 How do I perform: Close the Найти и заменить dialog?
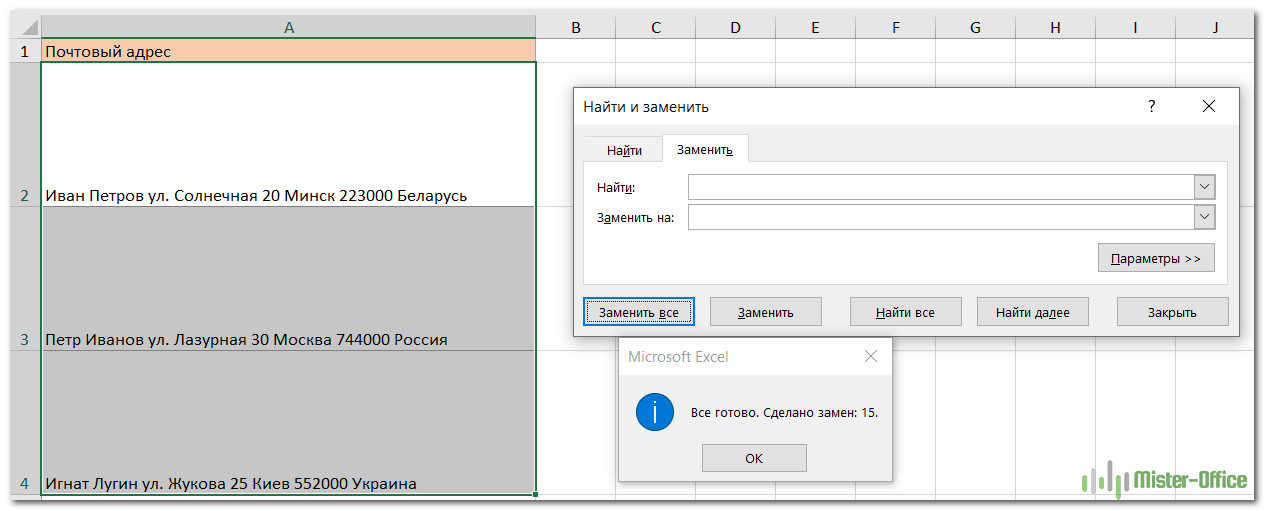point(1208,106)
